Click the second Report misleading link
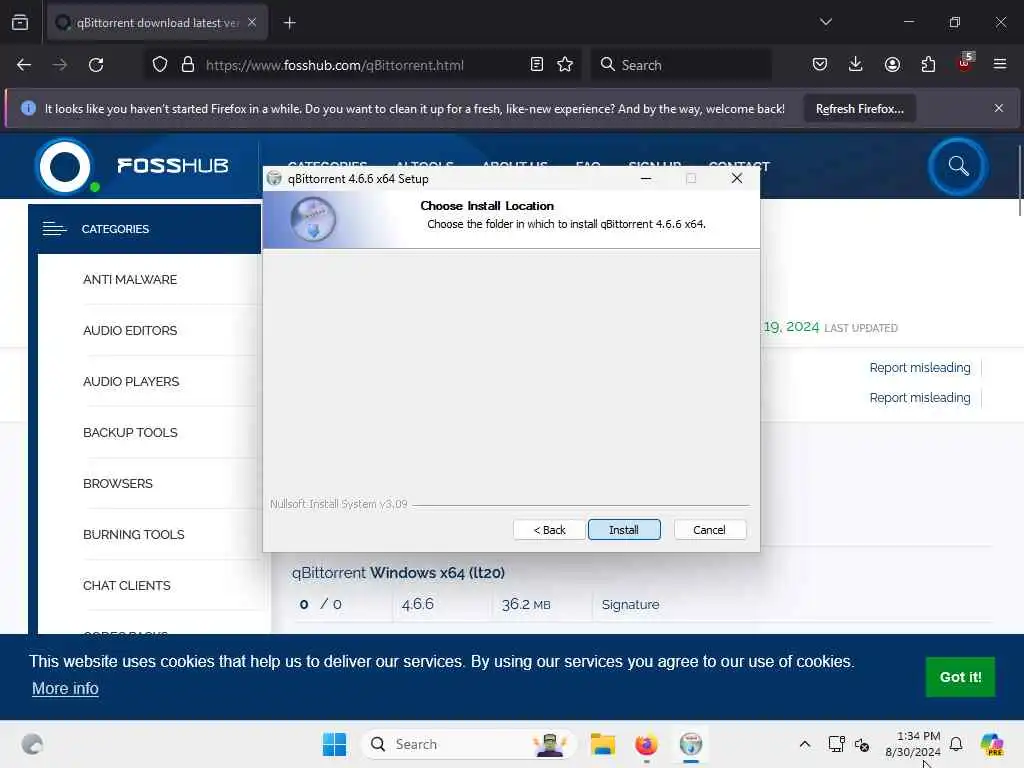1024x768 pixels. pyautogui.click(x=920, y=398)
